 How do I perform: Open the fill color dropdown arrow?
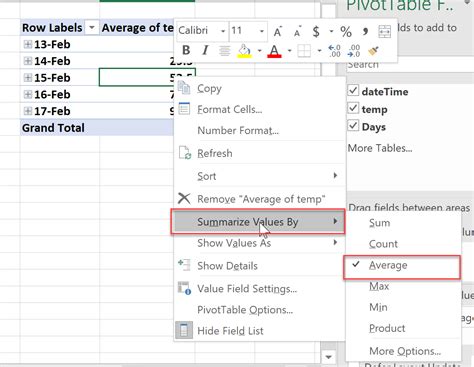tap(259, 51)
